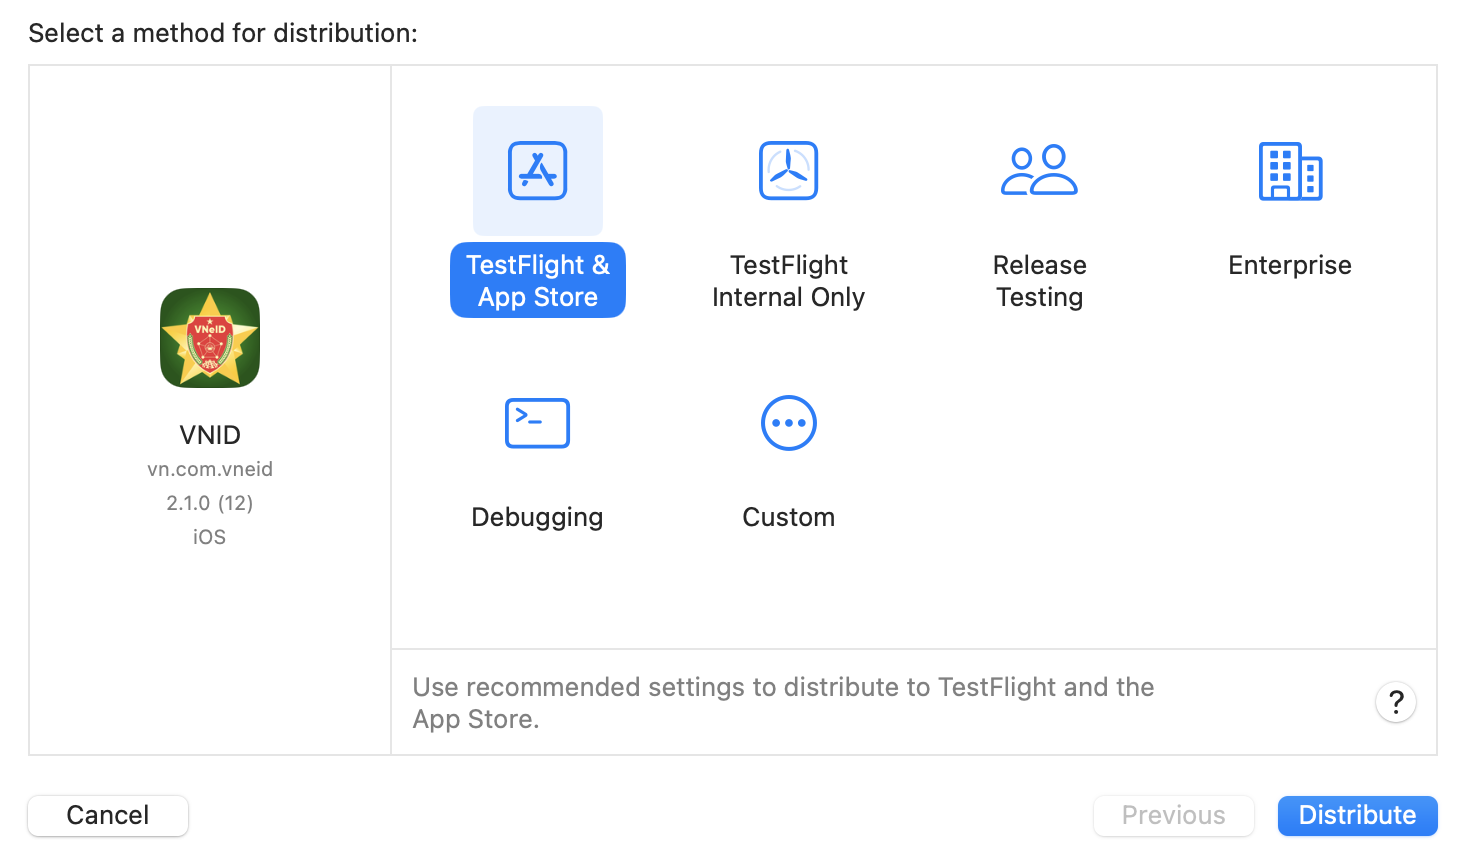Go back with the Previous button
Image resolution: width=1468 pixels, height=852 pixels.
(1173, 815)
